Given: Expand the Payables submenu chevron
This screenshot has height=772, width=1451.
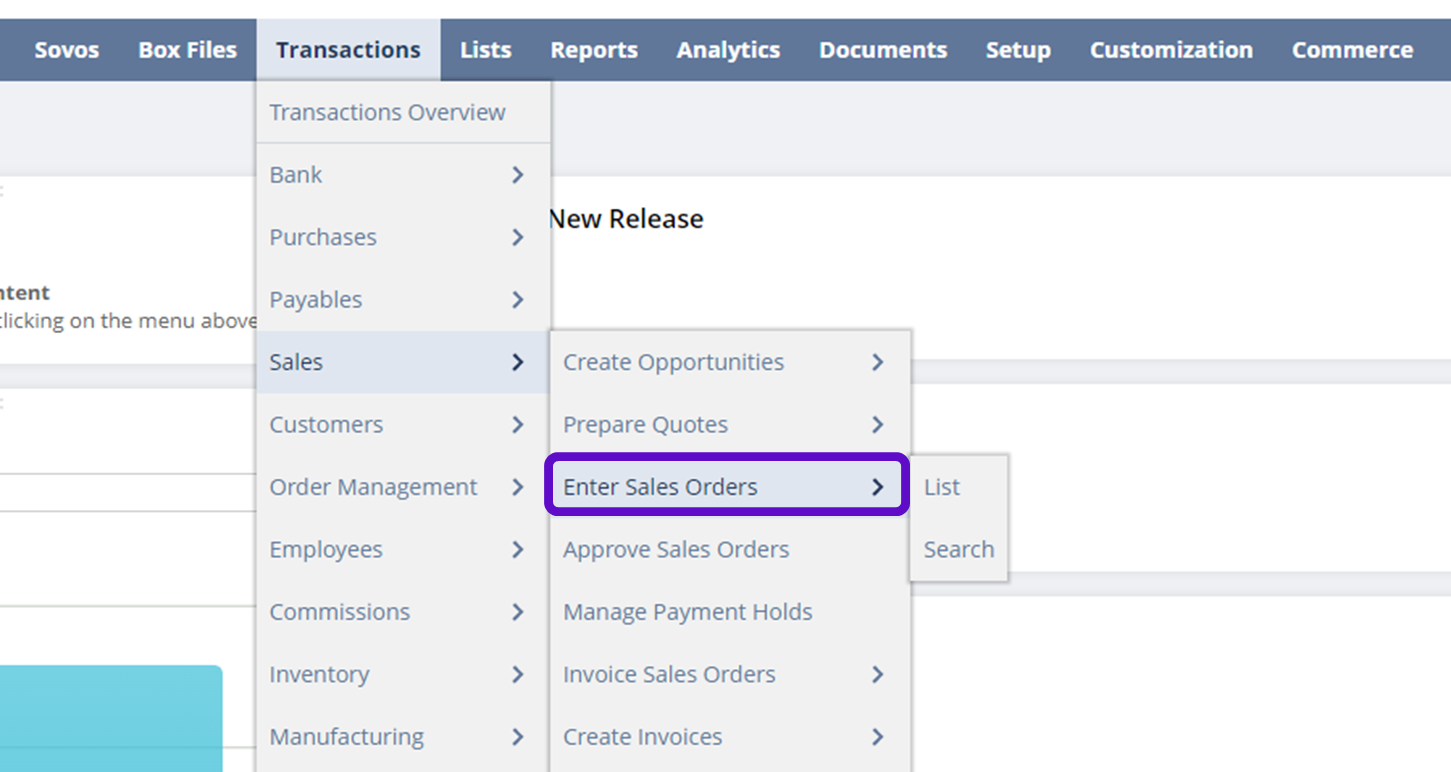Looking at the screenshot, I should (x=517, y=300).
